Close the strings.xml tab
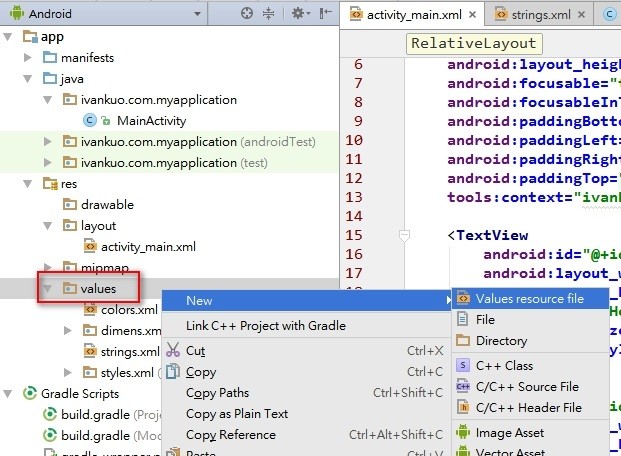This screenshot has height=456, width=621. (581, 15)
